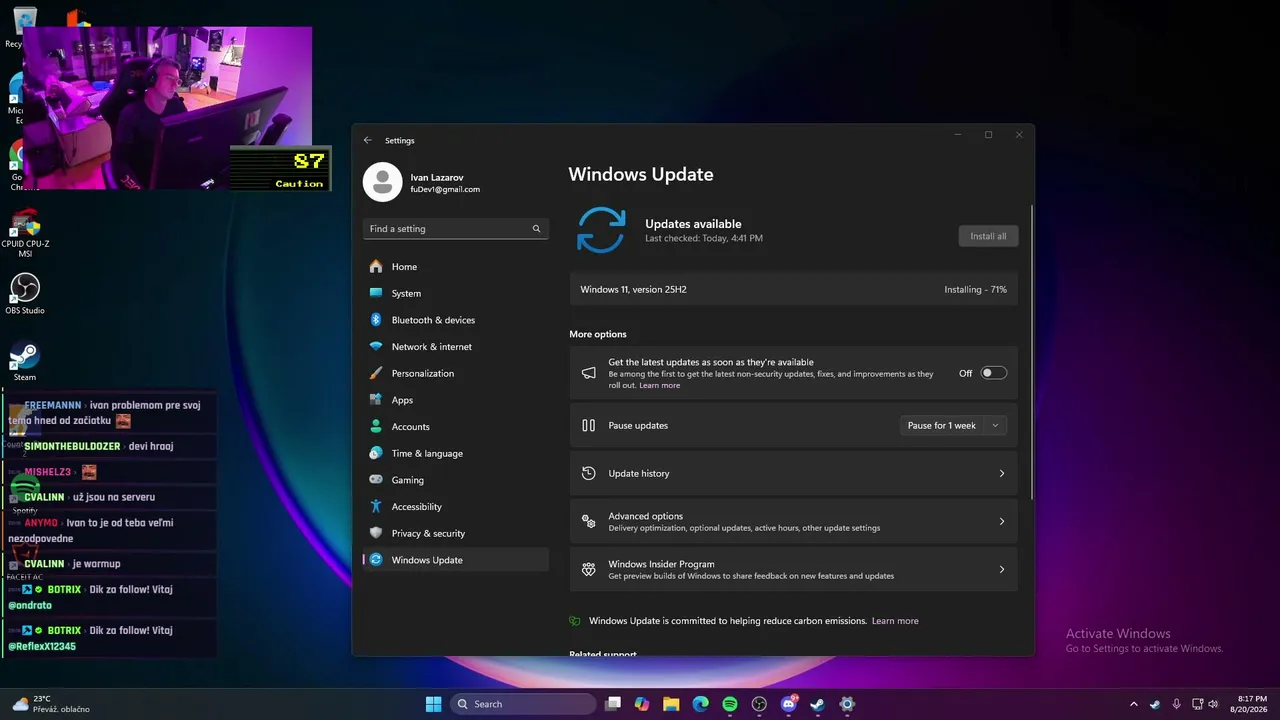Viewport: 1280px width, 720px height.
Task: Open Accessibility settings
Action: click(456, 507)
